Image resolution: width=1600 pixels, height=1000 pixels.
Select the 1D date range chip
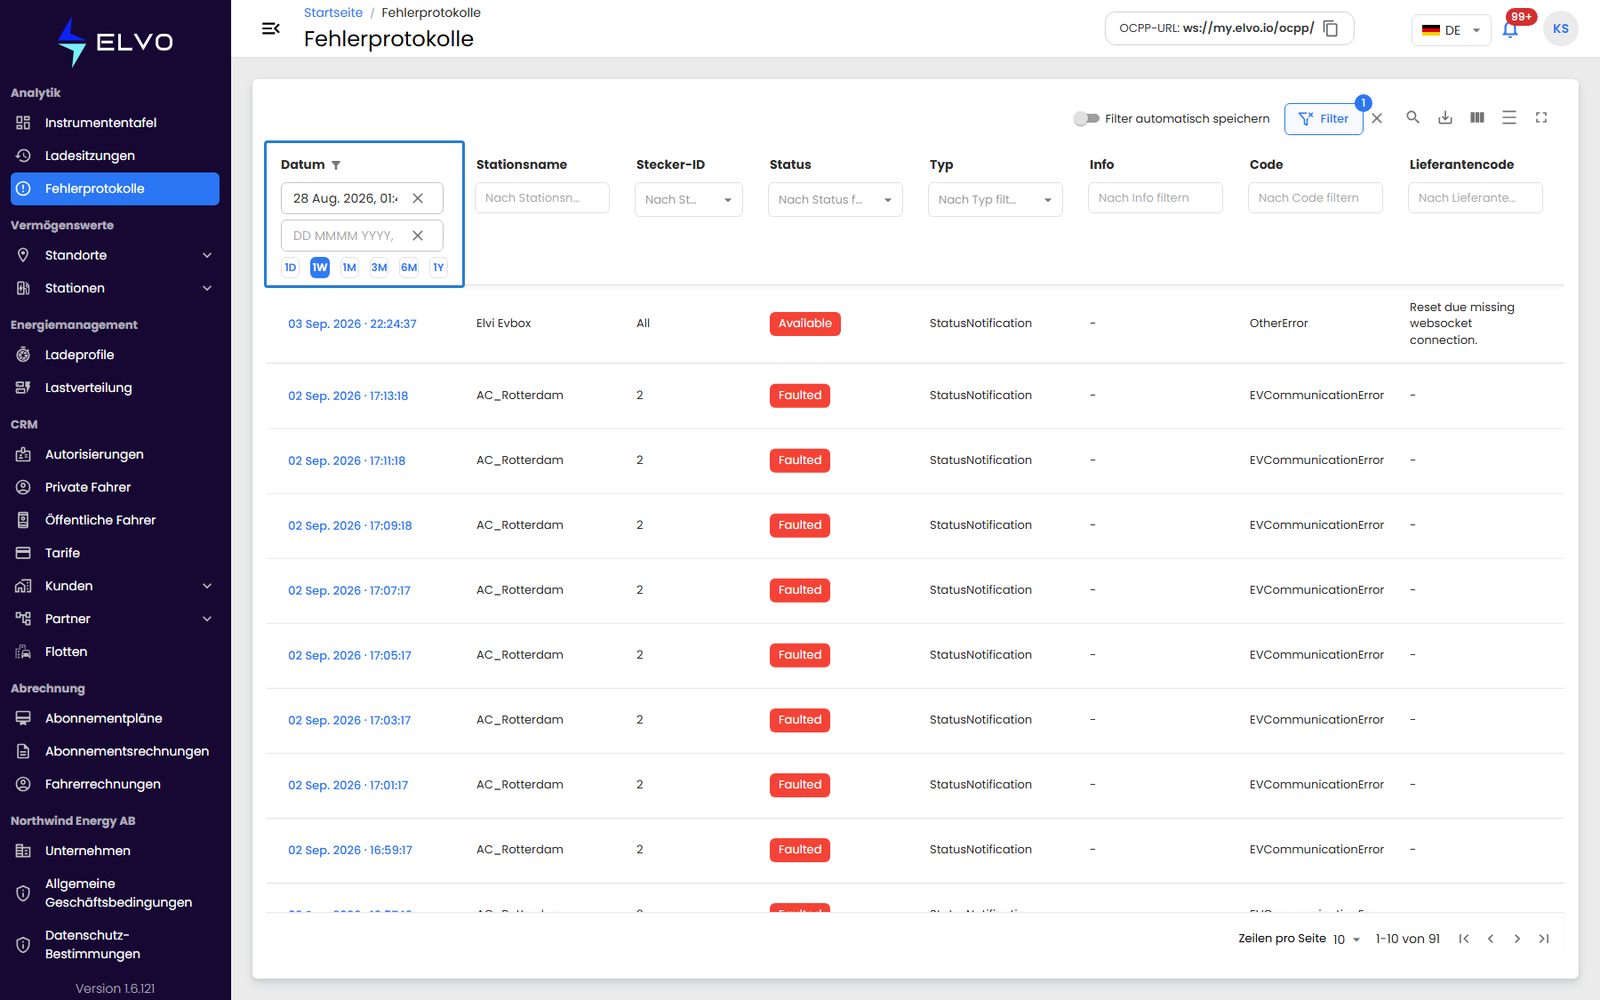tap(290, 267)
